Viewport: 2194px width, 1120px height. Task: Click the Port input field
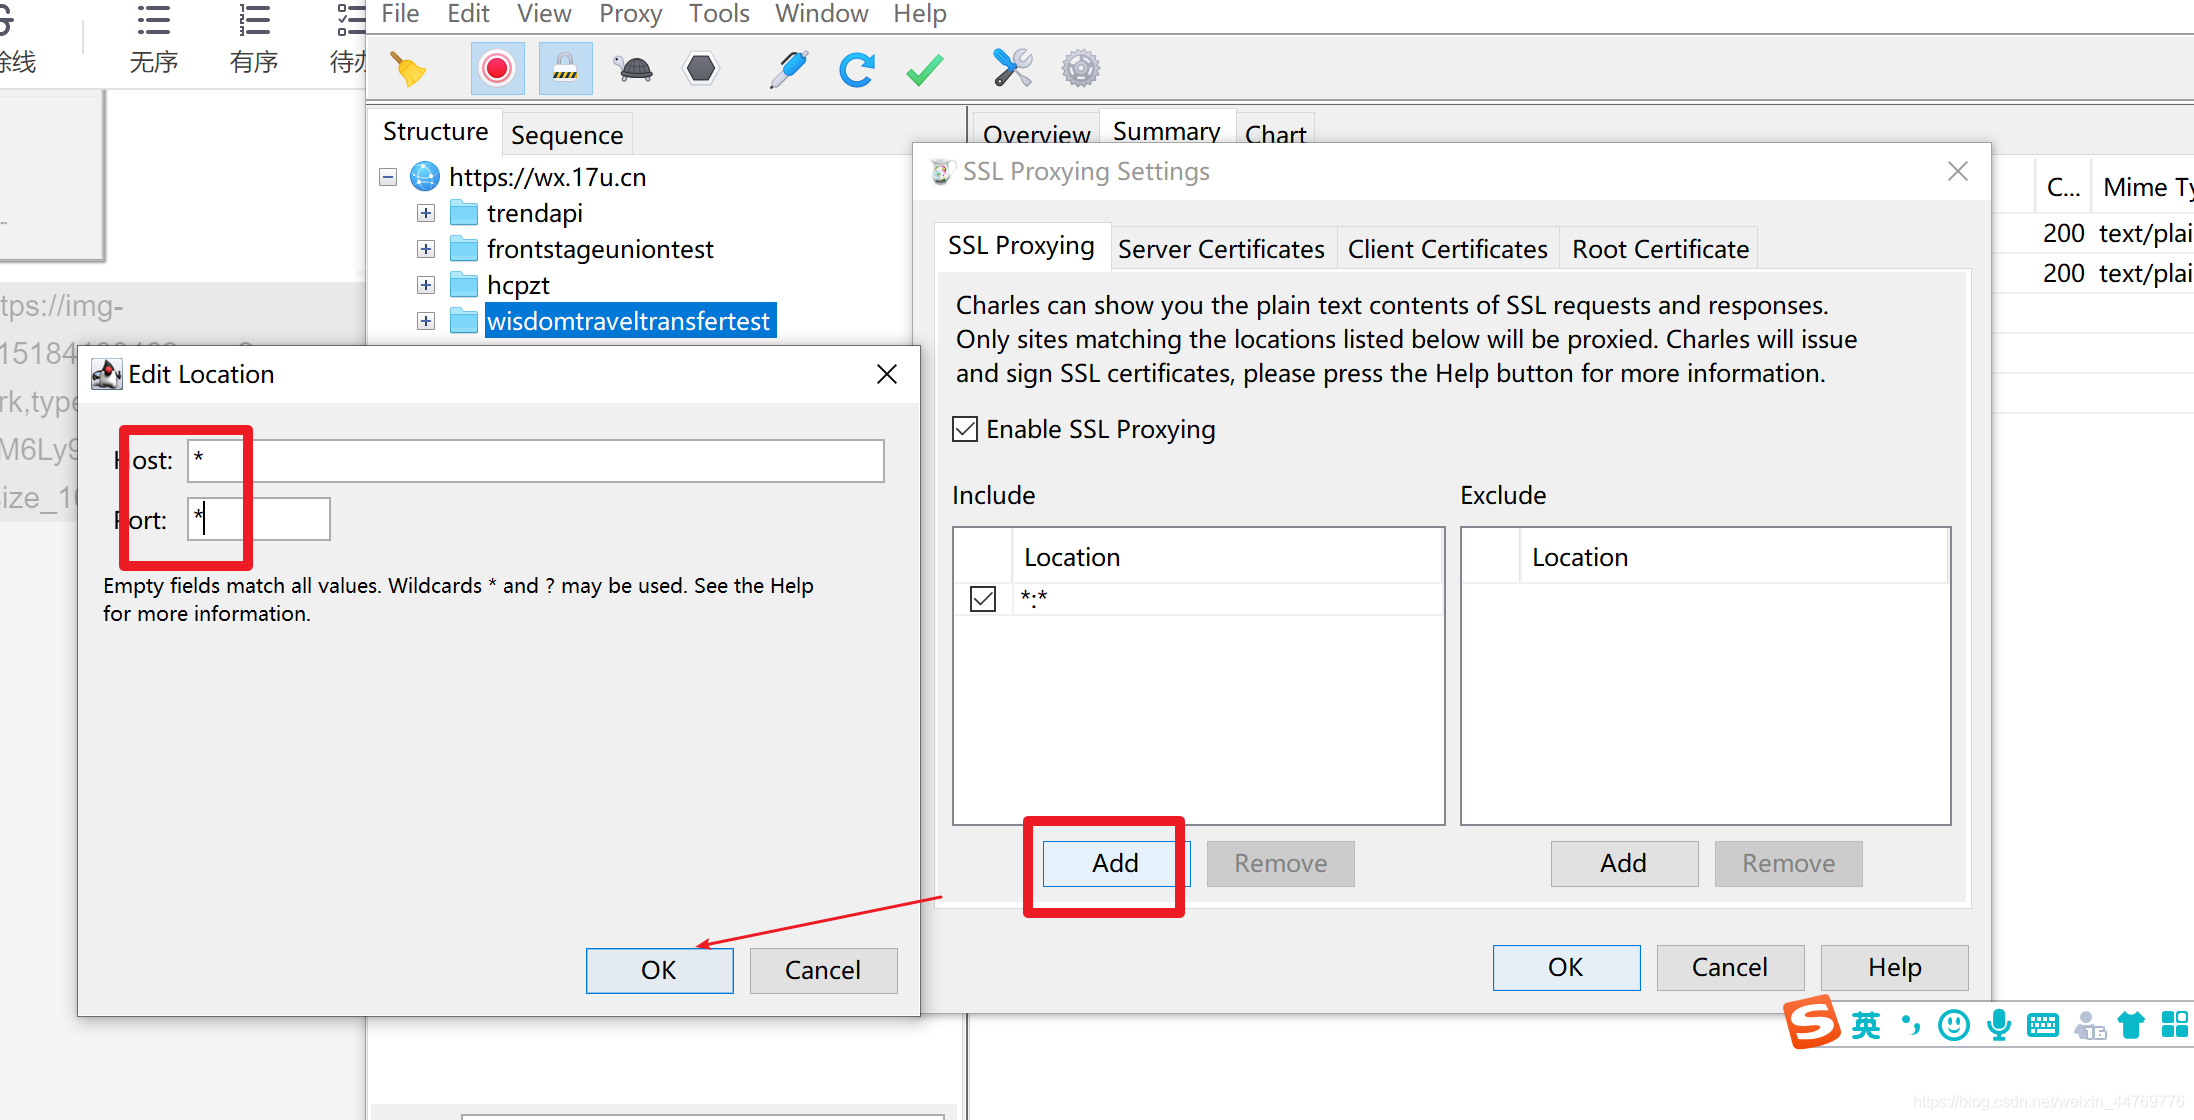[x=259, y=519]
